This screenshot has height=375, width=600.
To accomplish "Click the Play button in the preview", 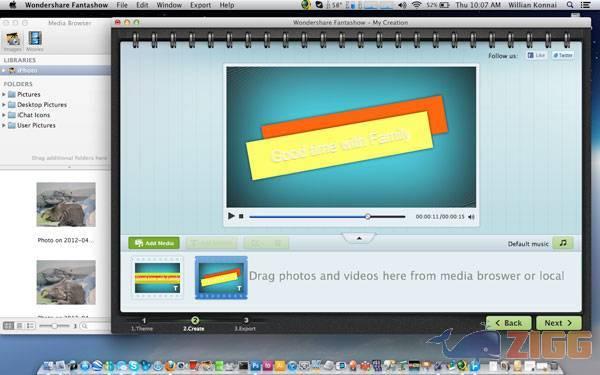I will [x=231, y=216].
